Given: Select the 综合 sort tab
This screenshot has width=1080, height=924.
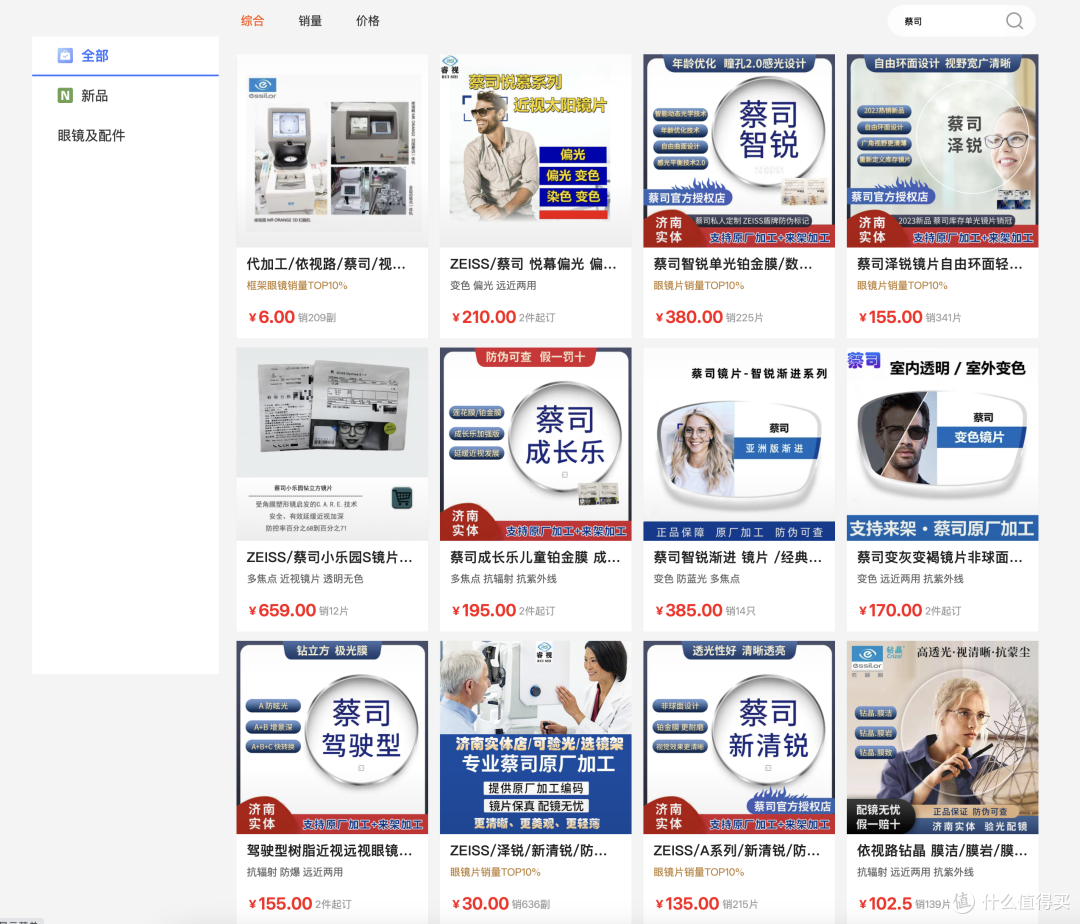Looking at the screenshot, I should 252,21.
